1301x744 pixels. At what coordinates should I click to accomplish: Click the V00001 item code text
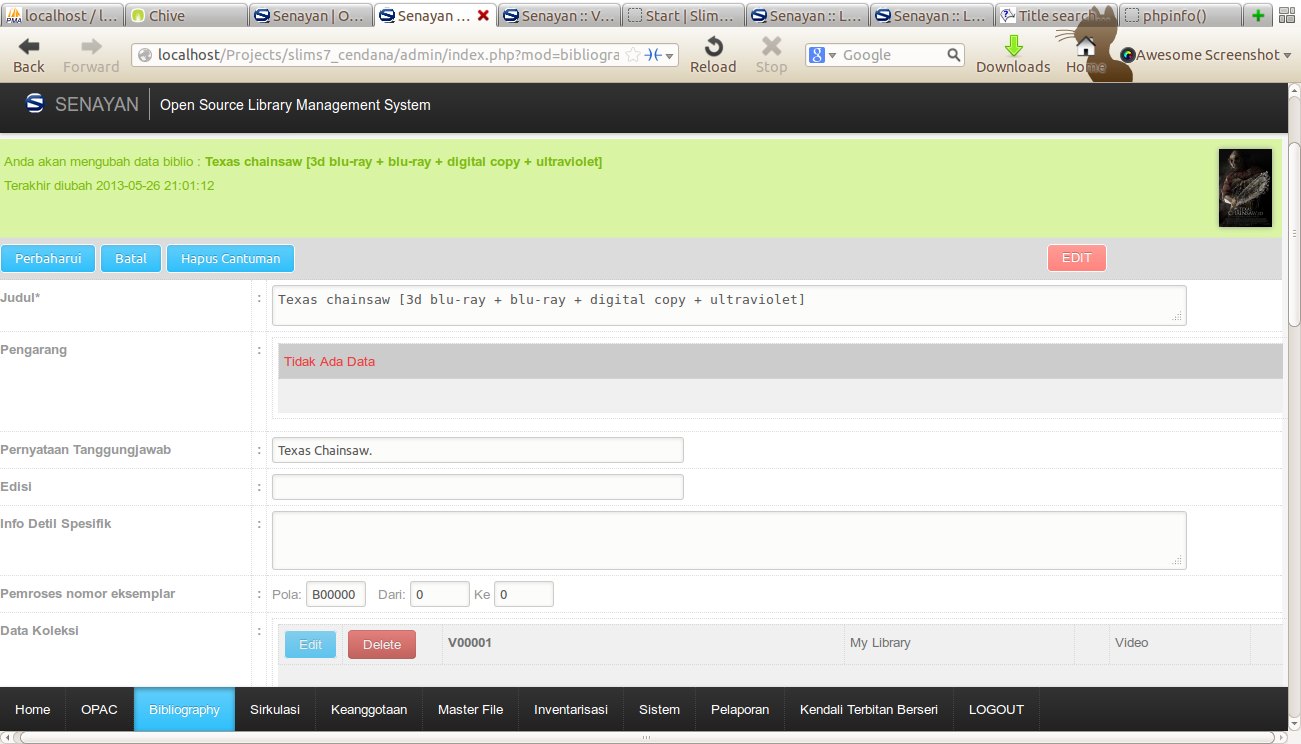[x=470, y=643]
